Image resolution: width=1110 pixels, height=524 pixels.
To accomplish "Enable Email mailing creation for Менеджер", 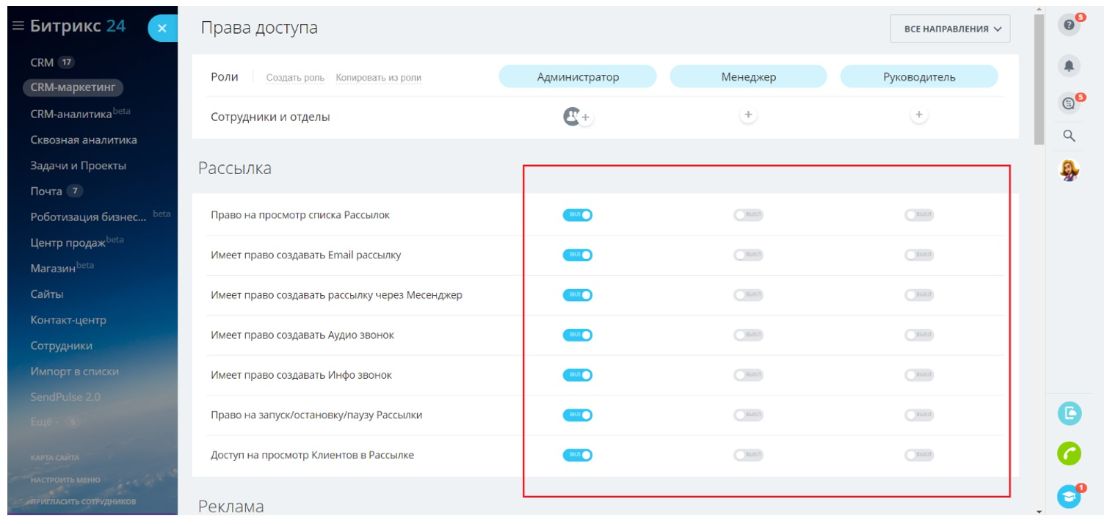I will click(x=748, y=255).
